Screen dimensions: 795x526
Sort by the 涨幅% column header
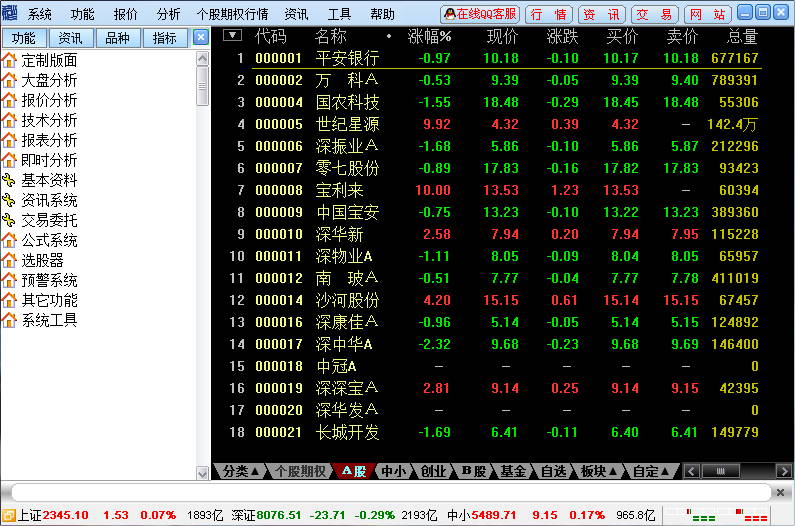429,37
